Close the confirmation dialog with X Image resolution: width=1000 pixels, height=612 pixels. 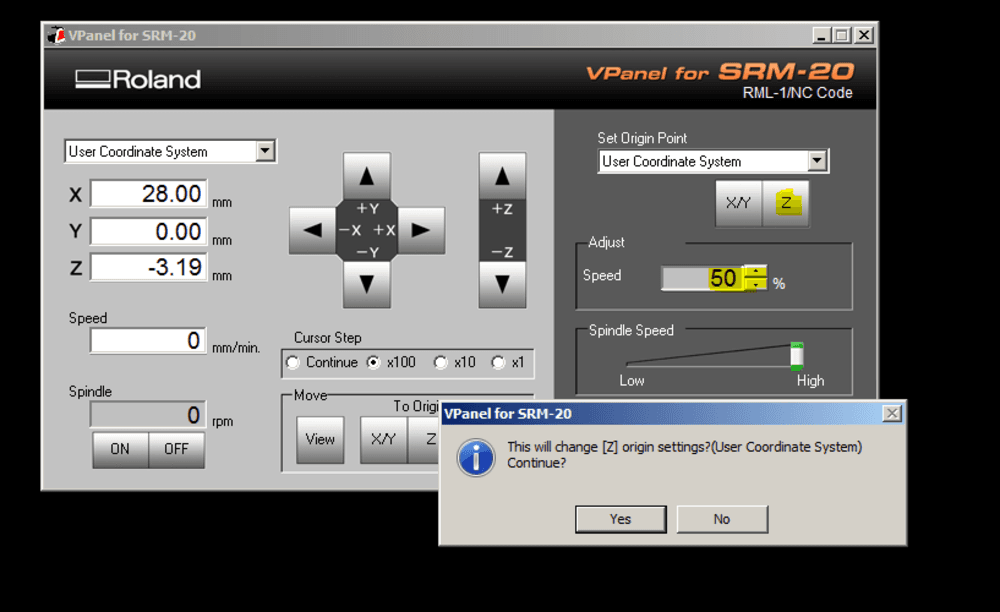892,414
